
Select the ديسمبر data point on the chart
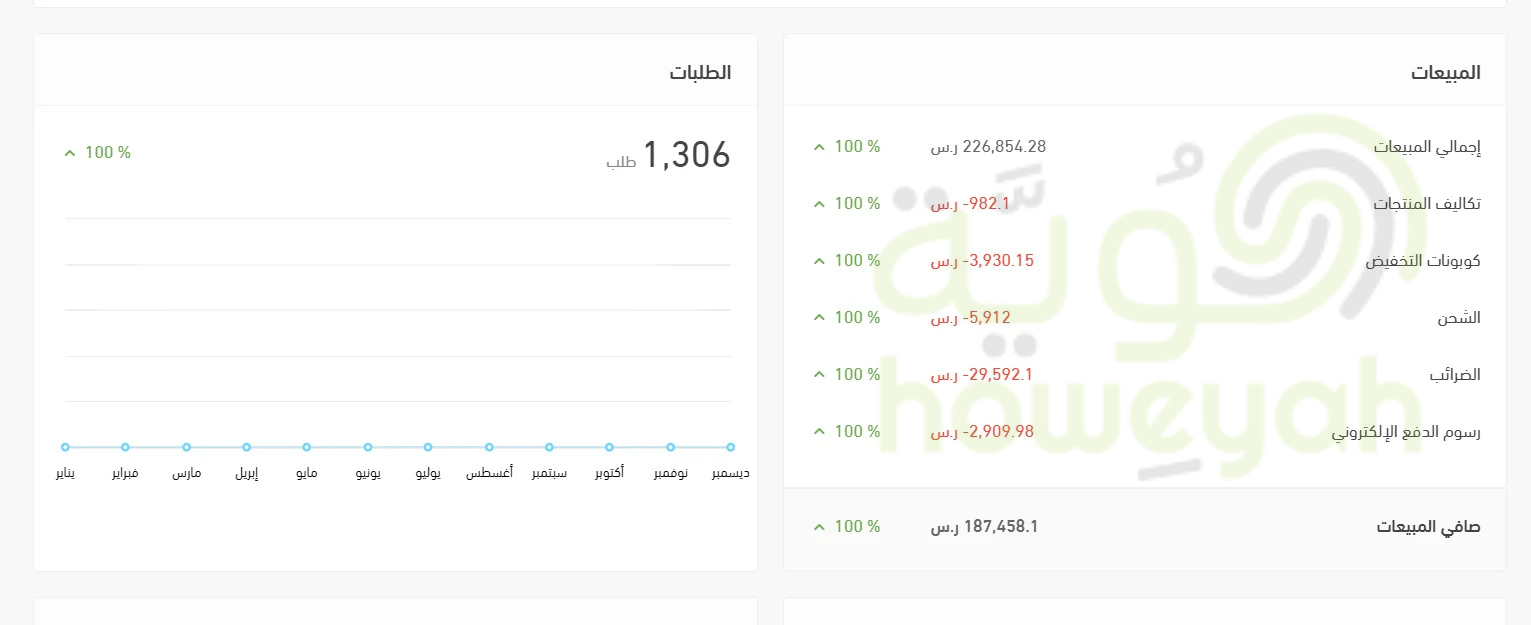(x=731, y=447)
